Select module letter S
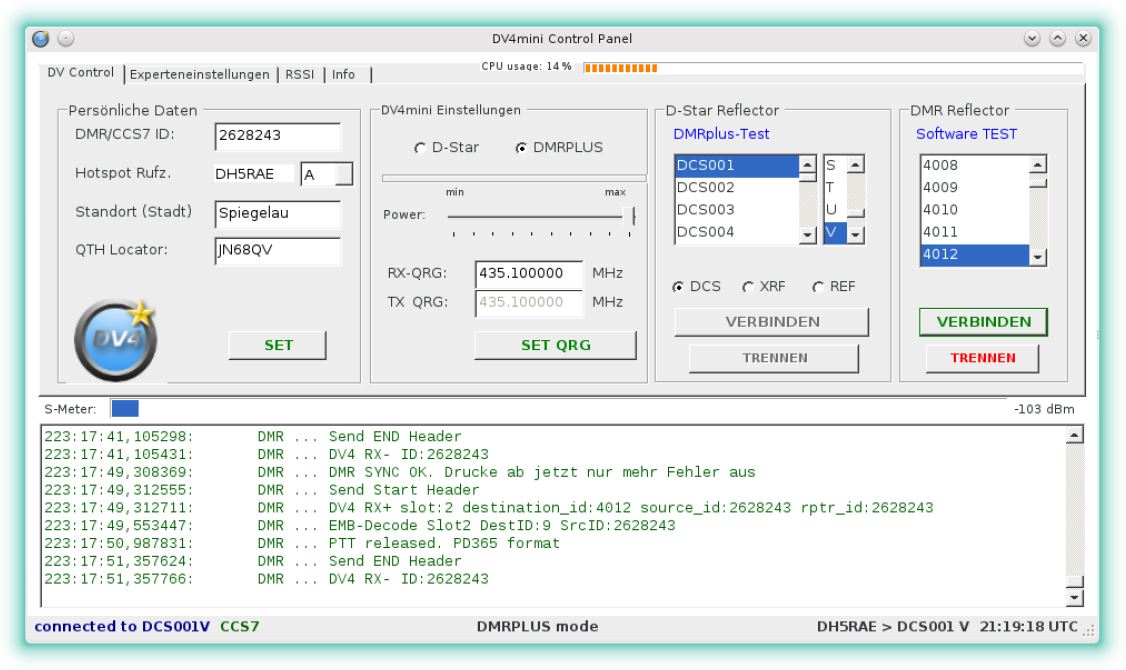 835,165
